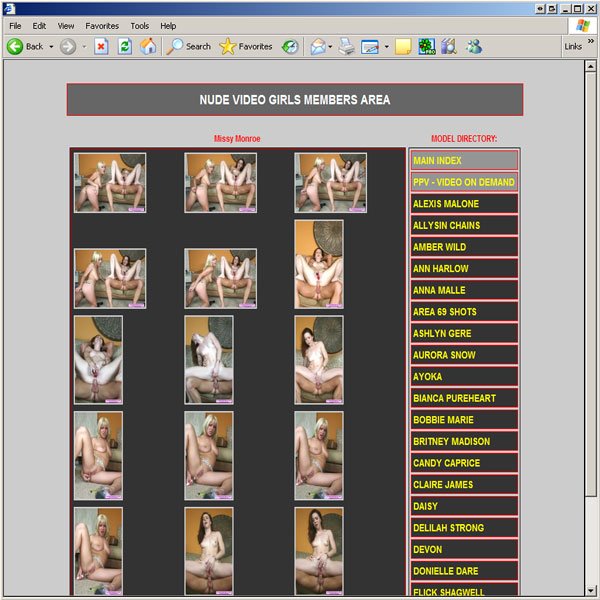Open the Mail button dropdown arrow
600x600 pixels.
(330, 46)
